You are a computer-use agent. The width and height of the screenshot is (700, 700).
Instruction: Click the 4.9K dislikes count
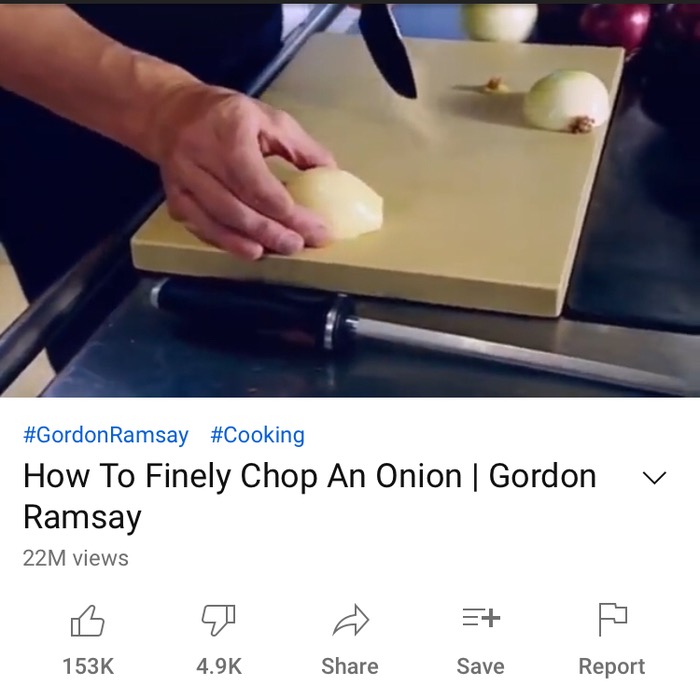point(219,666)
